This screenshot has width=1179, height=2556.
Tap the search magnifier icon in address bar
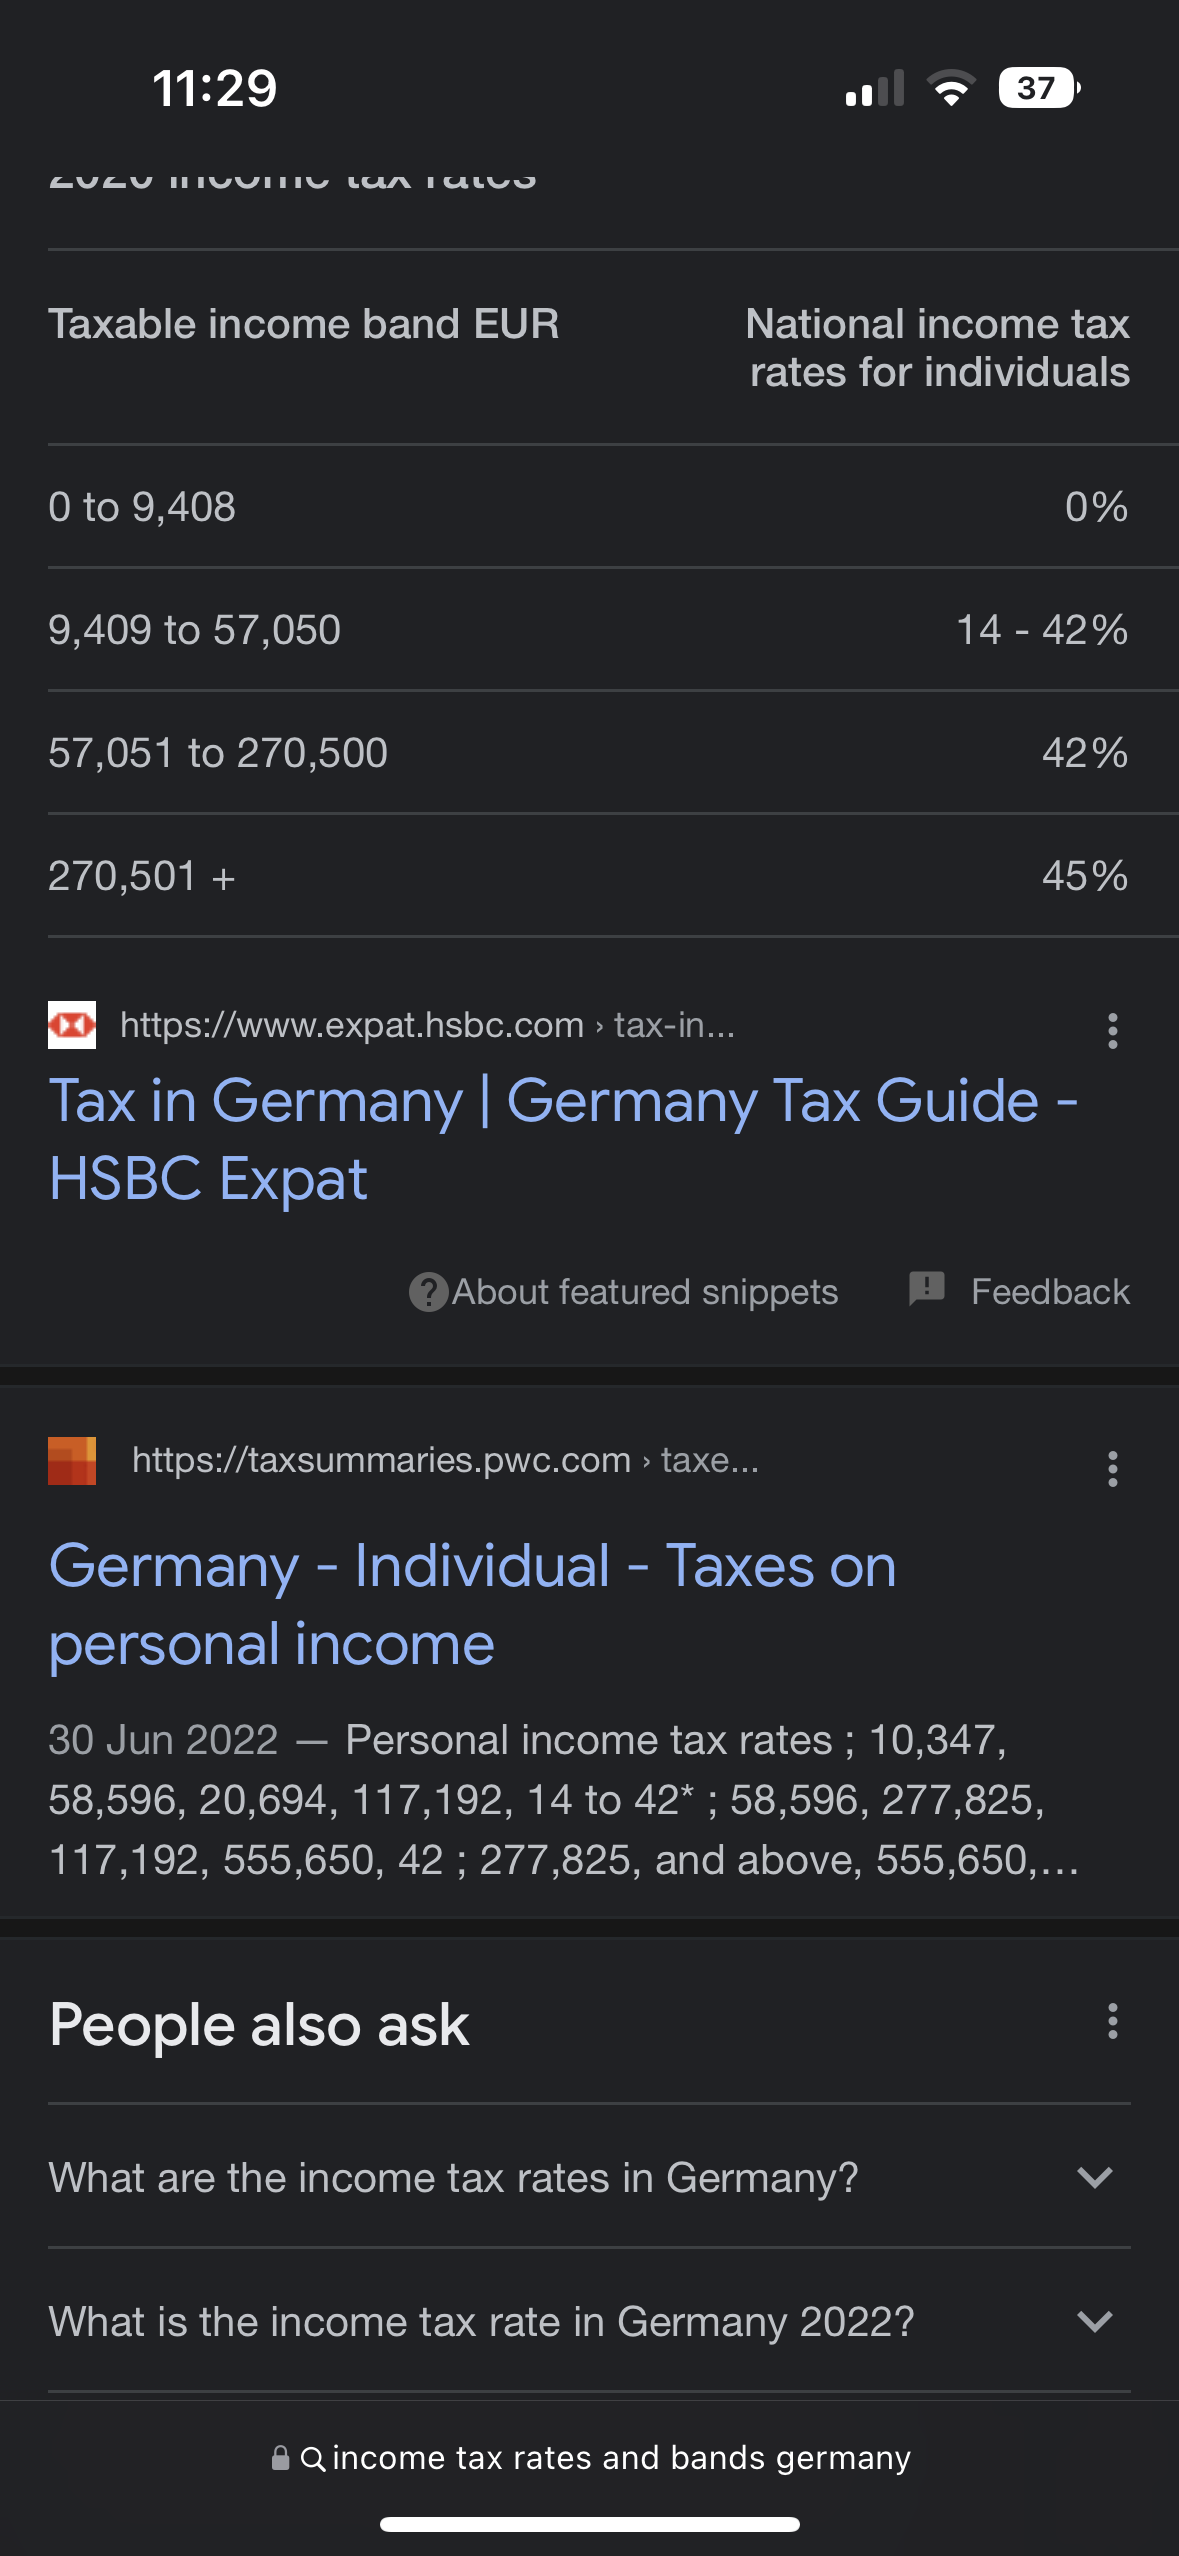click(x=313, y=2458)
